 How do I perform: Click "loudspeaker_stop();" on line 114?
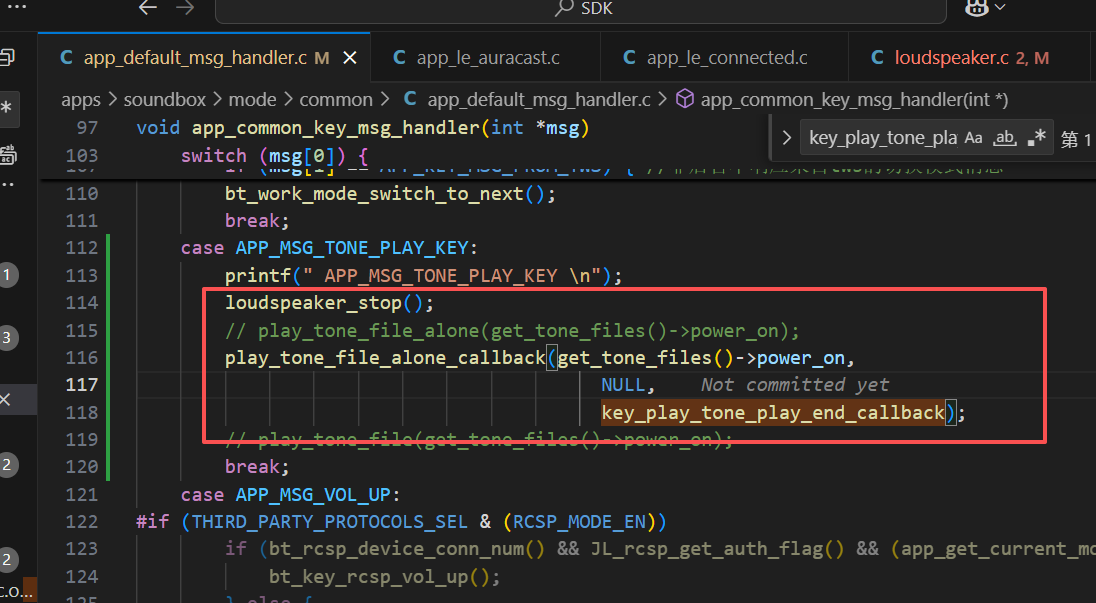(329, 303)
